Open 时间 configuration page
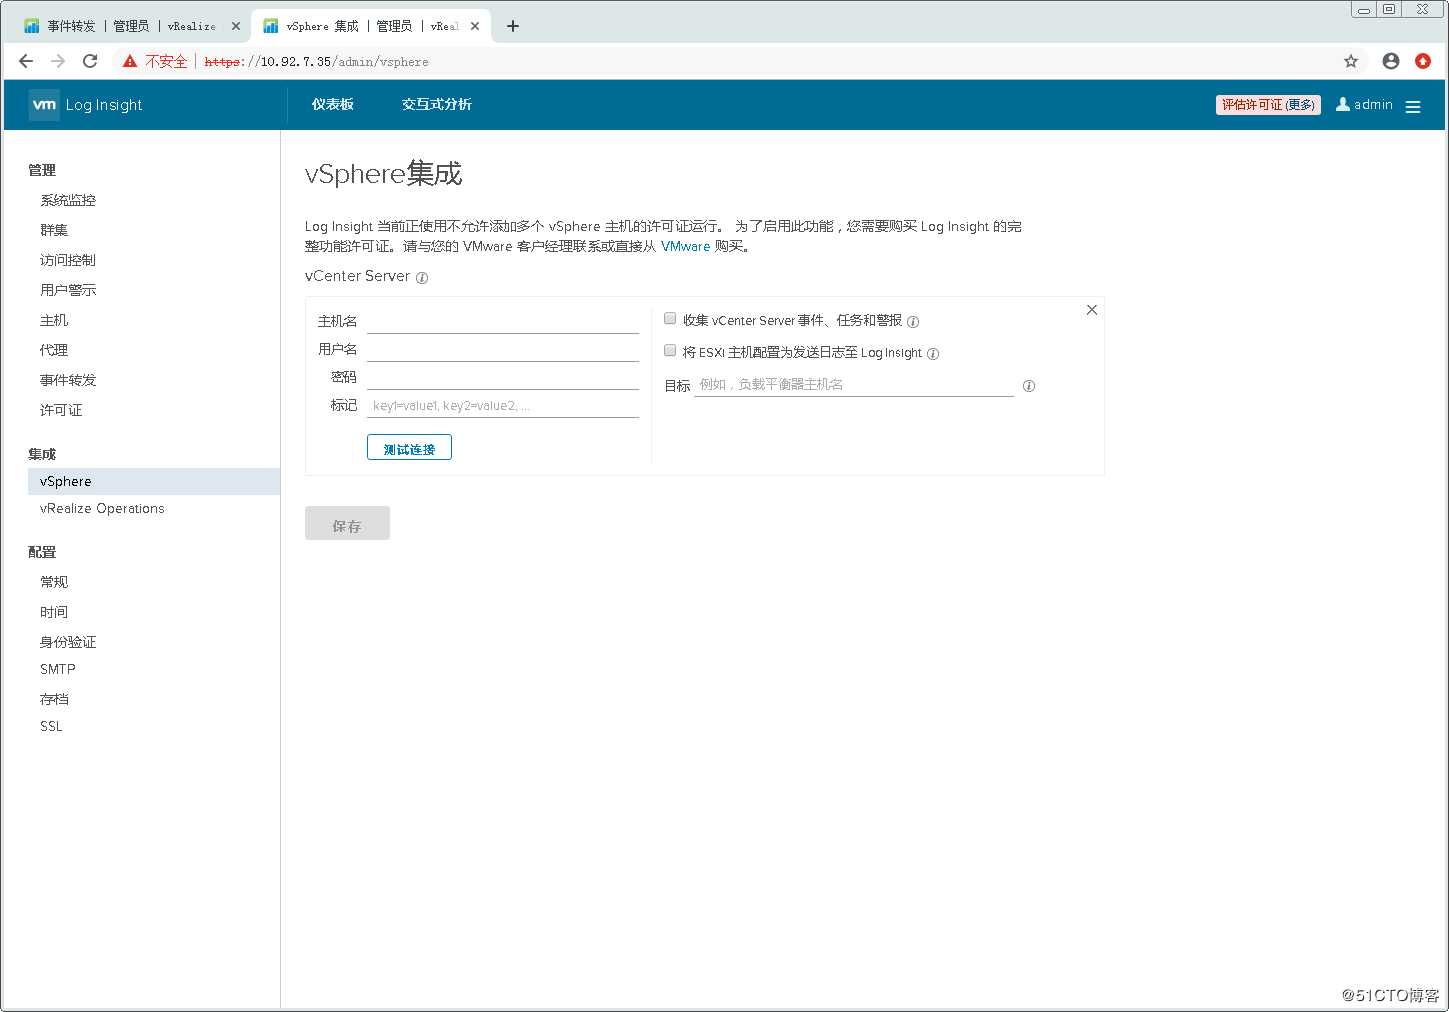Screen dimensions: 1449x1012 [54, 612]
